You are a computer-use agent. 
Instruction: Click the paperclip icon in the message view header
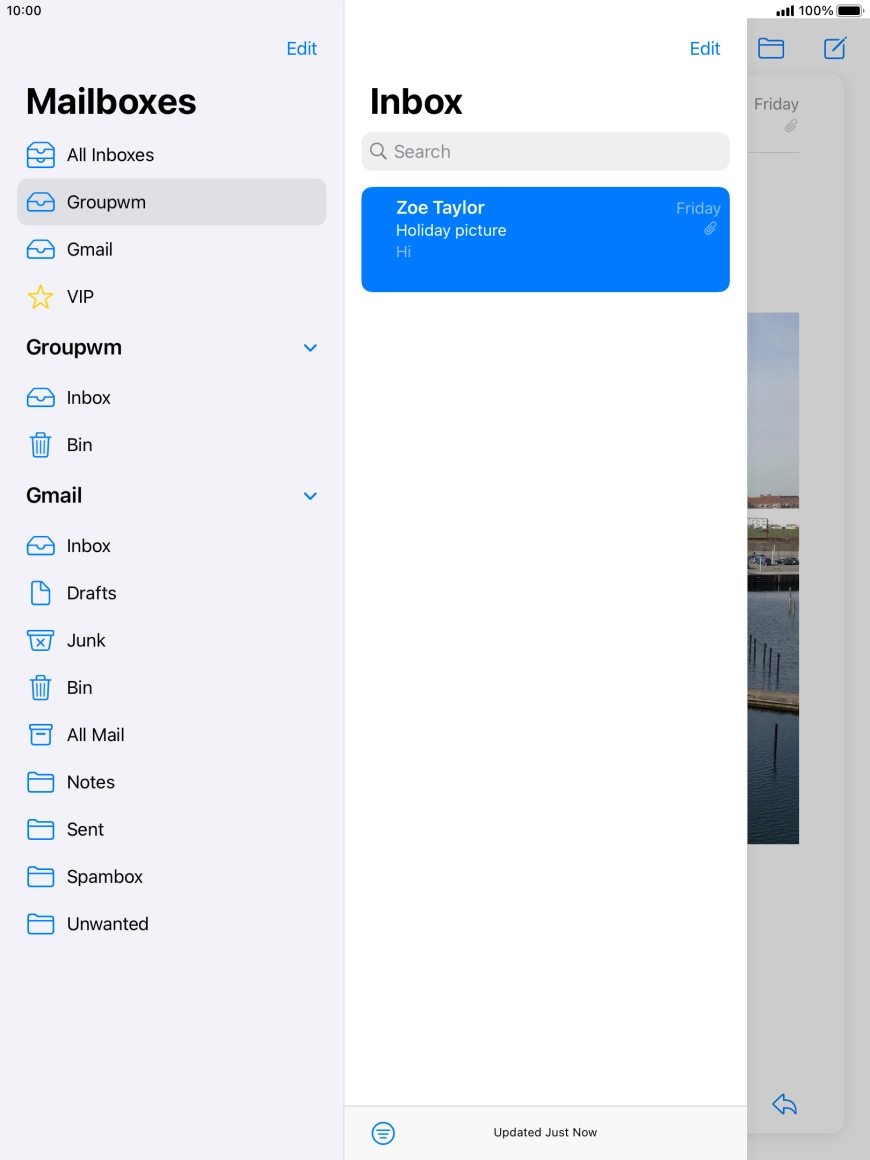(791, 126)
